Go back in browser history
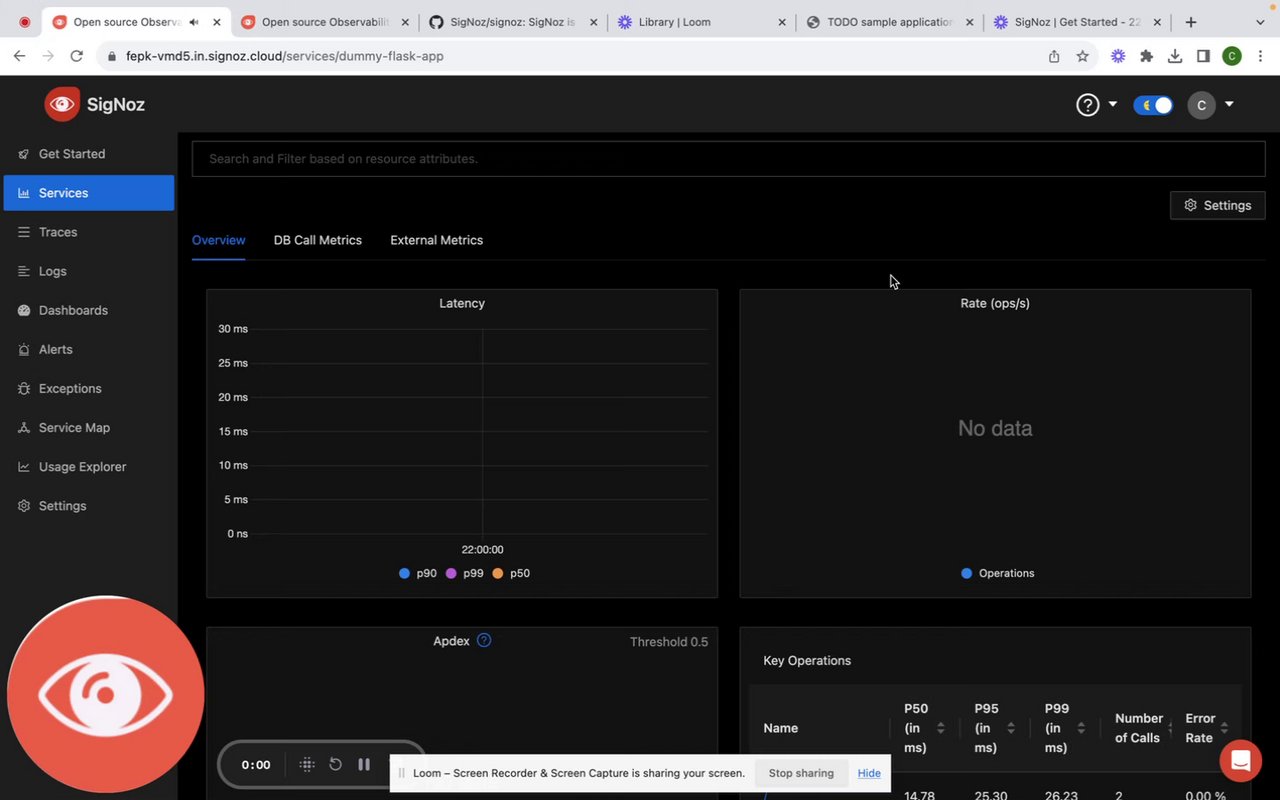The height and width of the screenshot is (800, 1280). click(19, 56)
